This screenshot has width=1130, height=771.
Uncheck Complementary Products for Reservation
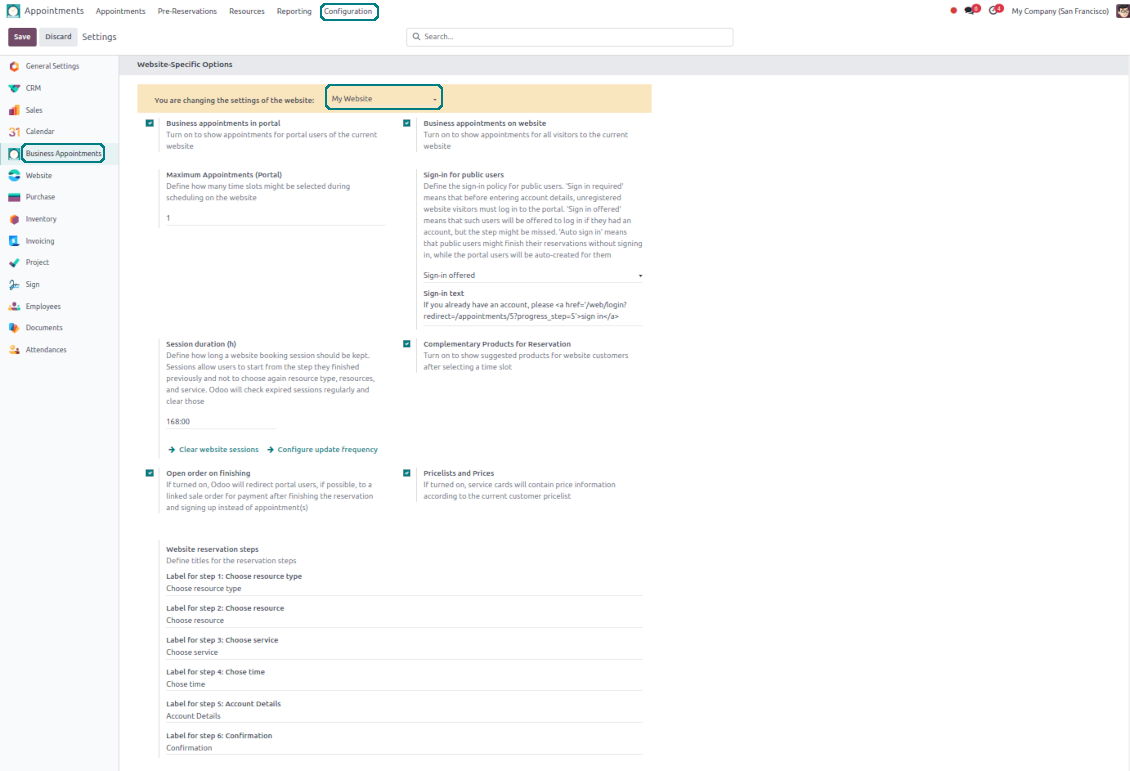tap(407, 343)
